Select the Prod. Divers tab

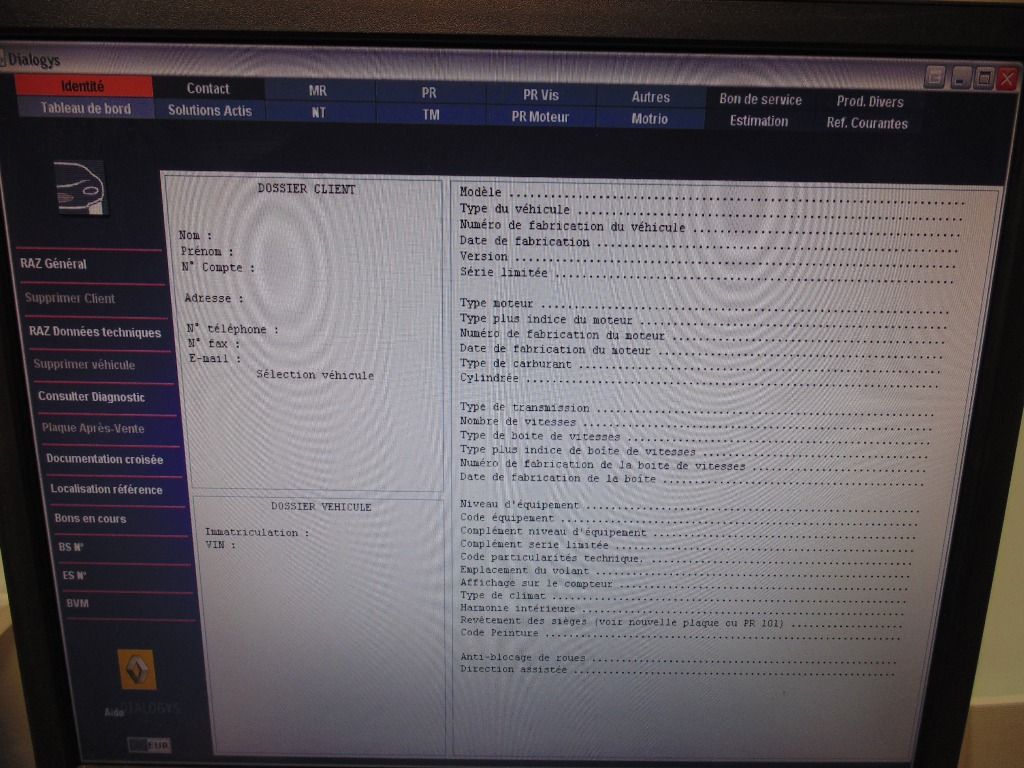870,101
